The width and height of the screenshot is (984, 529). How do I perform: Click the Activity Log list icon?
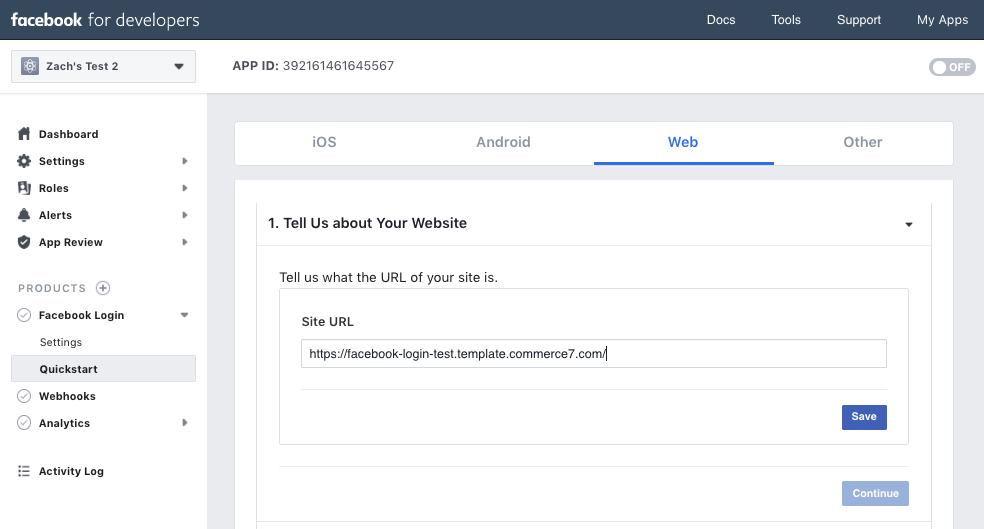pos(24,471)
